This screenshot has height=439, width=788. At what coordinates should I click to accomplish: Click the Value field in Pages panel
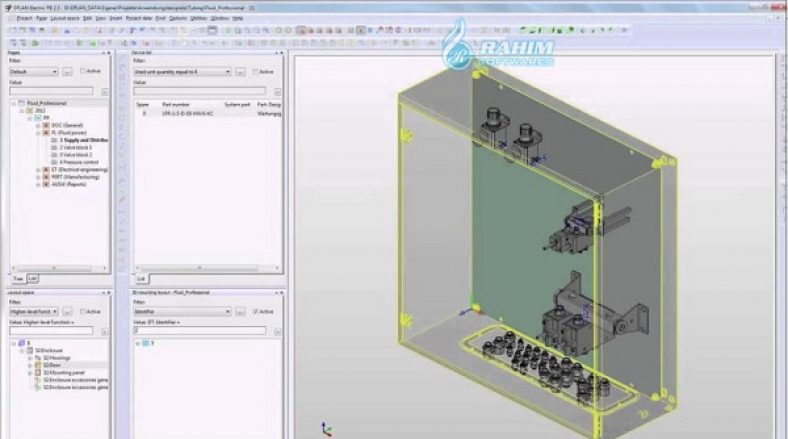[51, 91]
